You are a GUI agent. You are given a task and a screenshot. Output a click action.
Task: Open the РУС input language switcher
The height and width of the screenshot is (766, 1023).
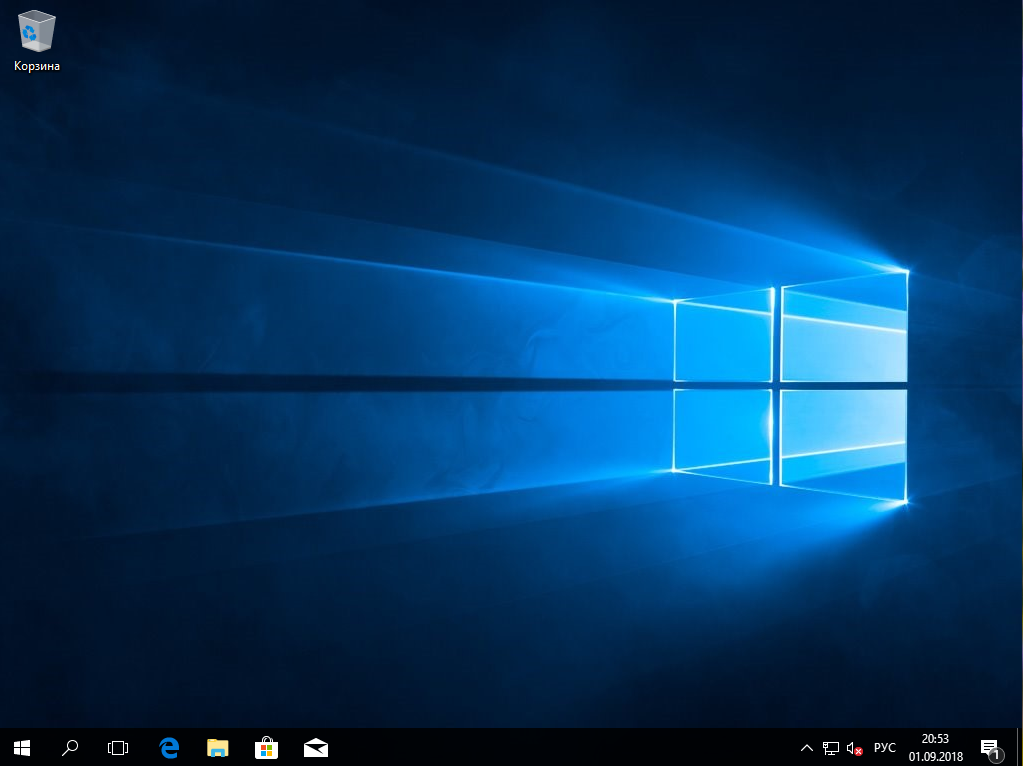(884, 748)
